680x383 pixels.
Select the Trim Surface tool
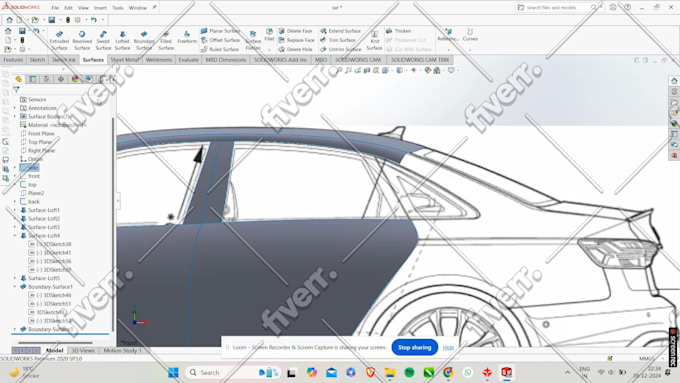(338, 40)
